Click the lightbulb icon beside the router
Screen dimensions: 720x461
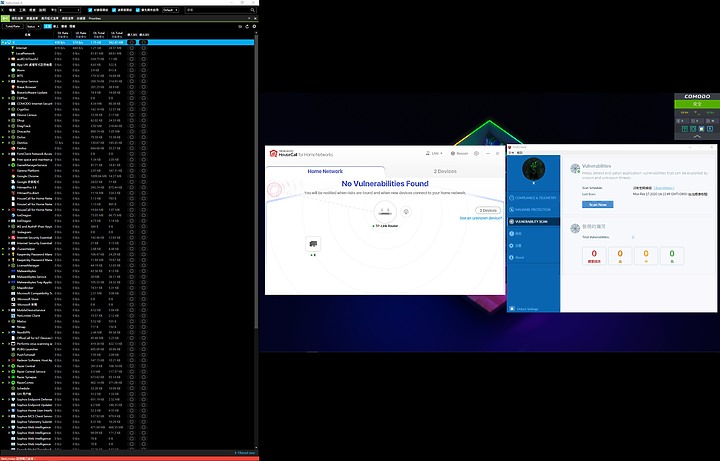click(x=405, y=212)
